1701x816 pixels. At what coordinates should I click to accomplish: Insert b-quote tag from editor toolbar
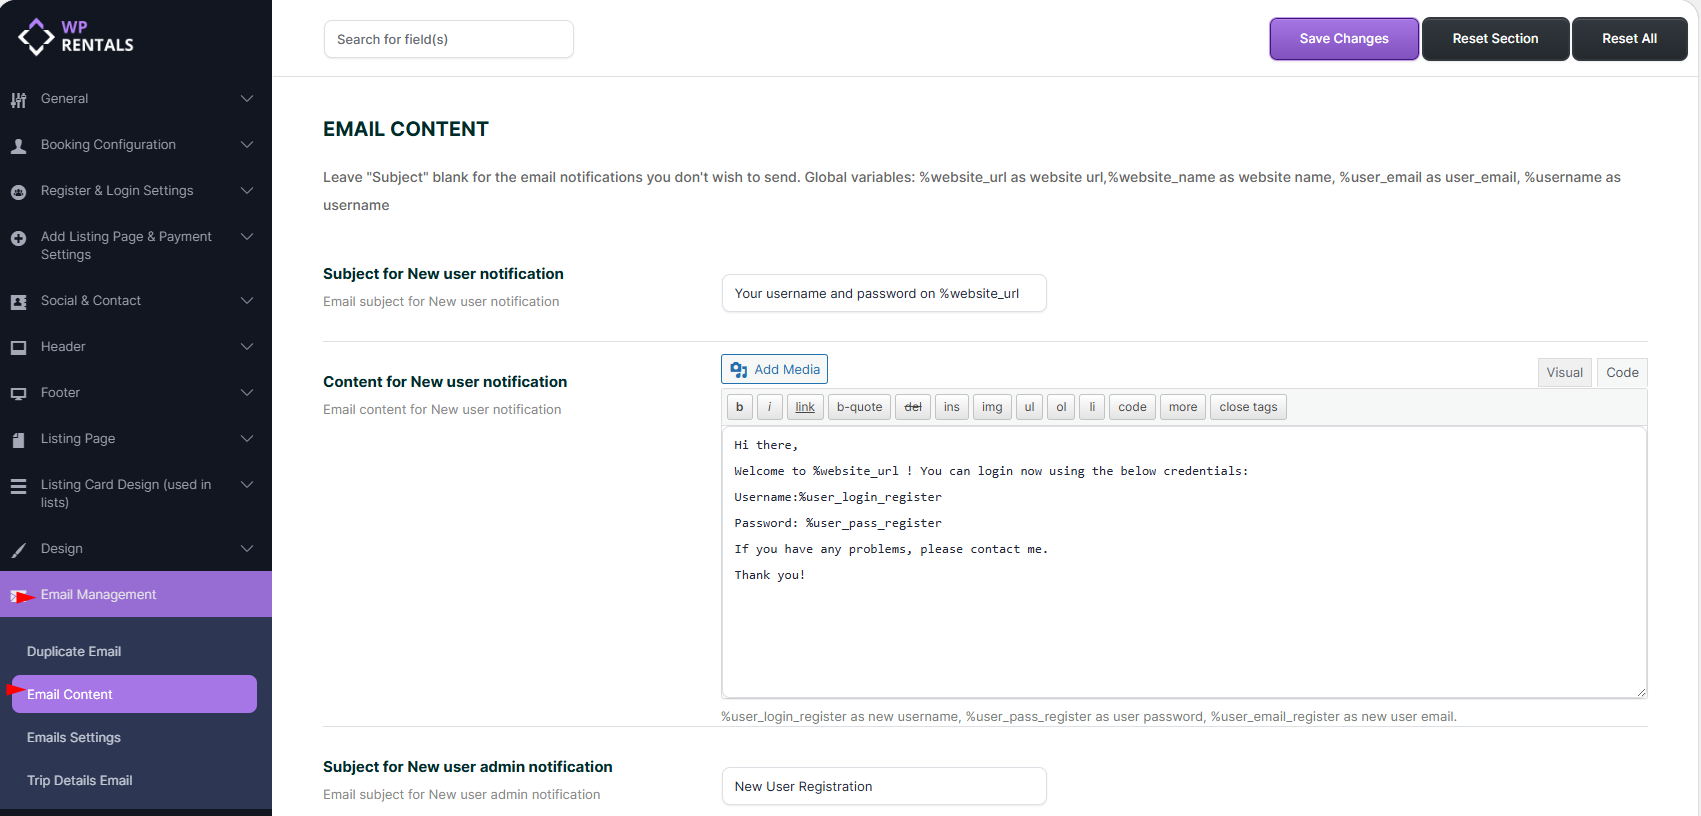point(859,407)
